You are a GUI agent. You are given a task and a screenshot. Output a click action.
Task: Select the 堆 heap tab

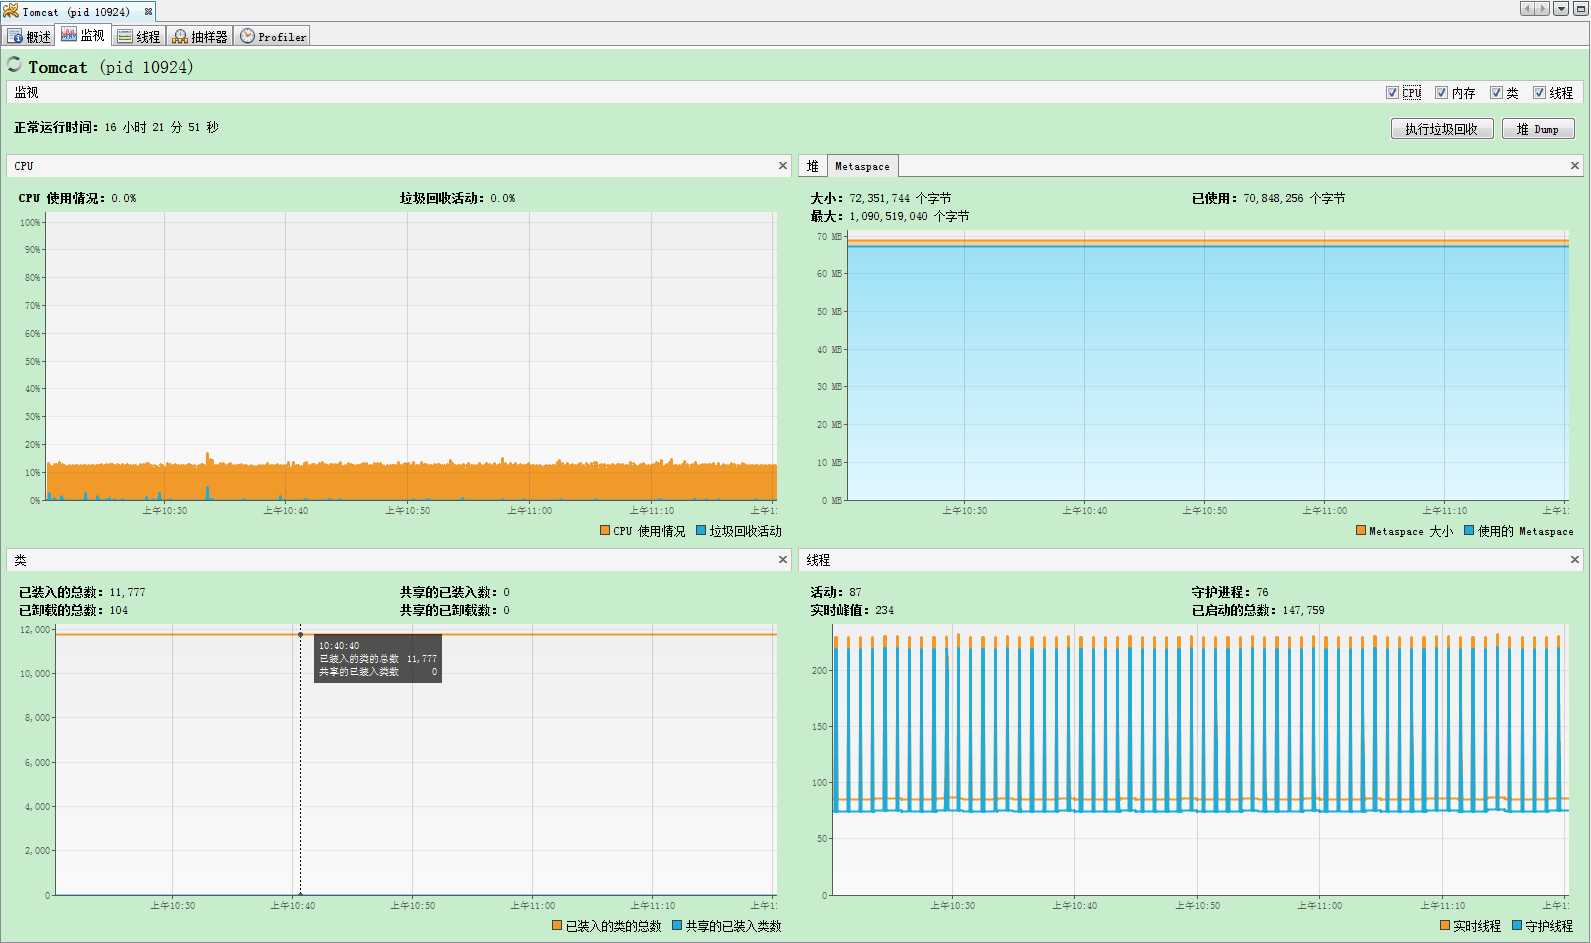point(812,166)
